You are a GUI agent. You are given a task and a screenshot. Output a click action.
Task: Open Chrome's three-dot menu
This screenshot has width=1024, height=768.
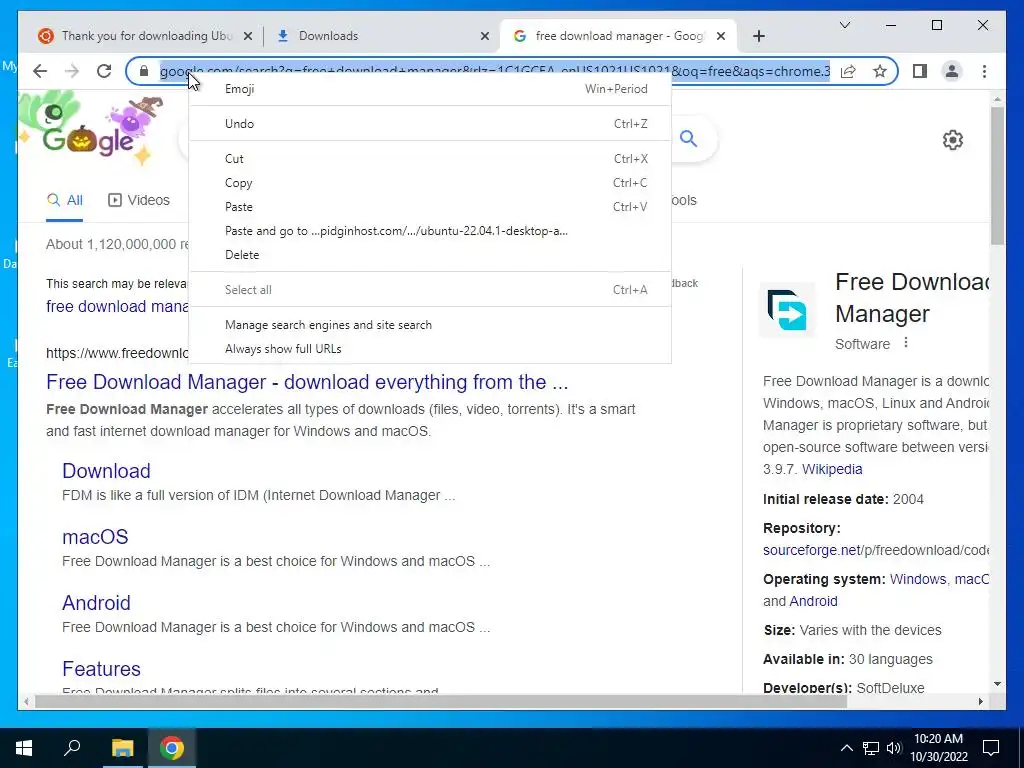click(x=984, y=71)
